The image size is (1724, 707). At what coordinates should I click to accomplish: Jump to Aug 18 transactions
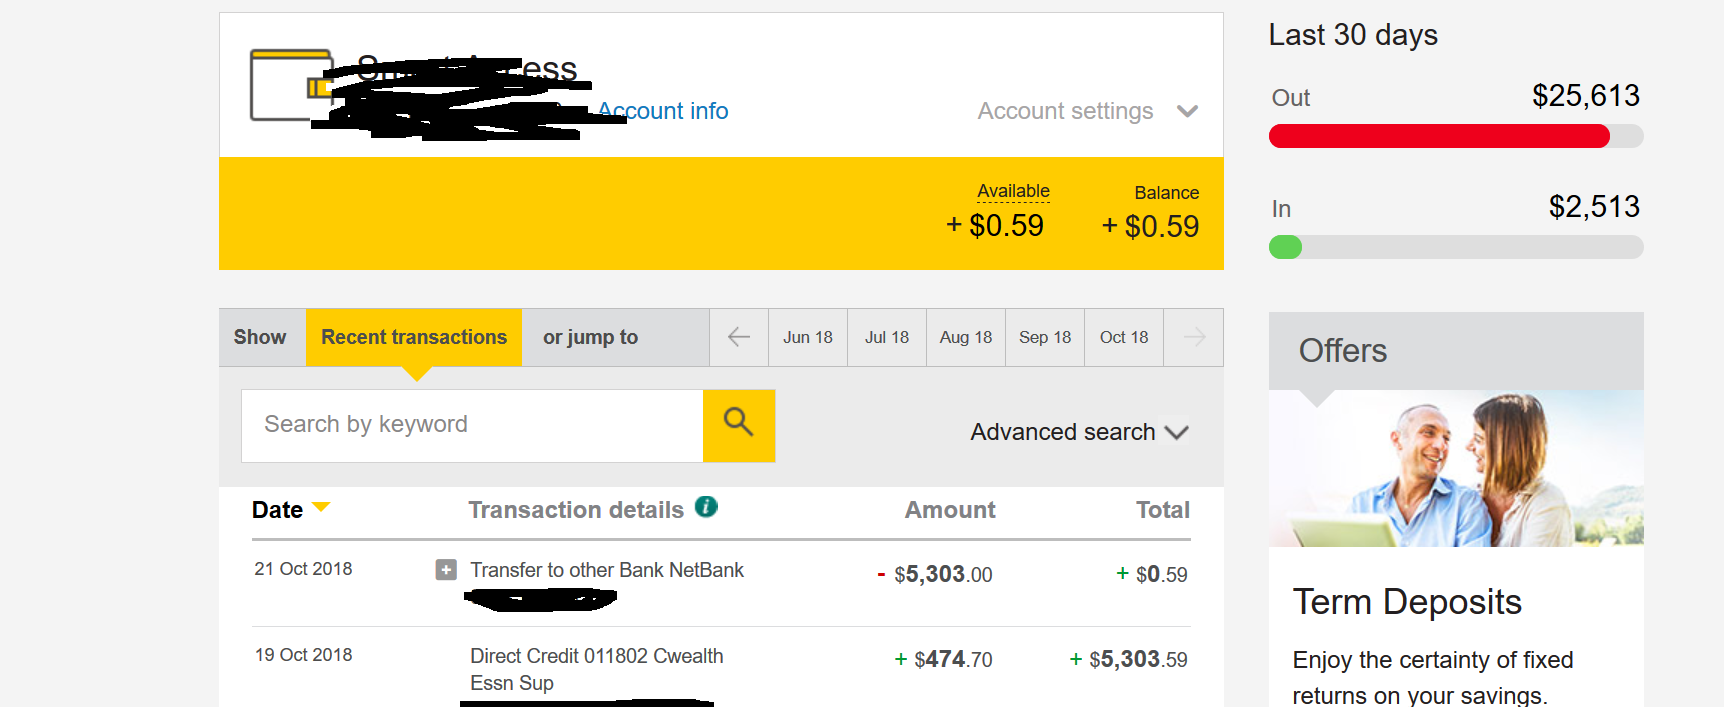coord(966,337)
